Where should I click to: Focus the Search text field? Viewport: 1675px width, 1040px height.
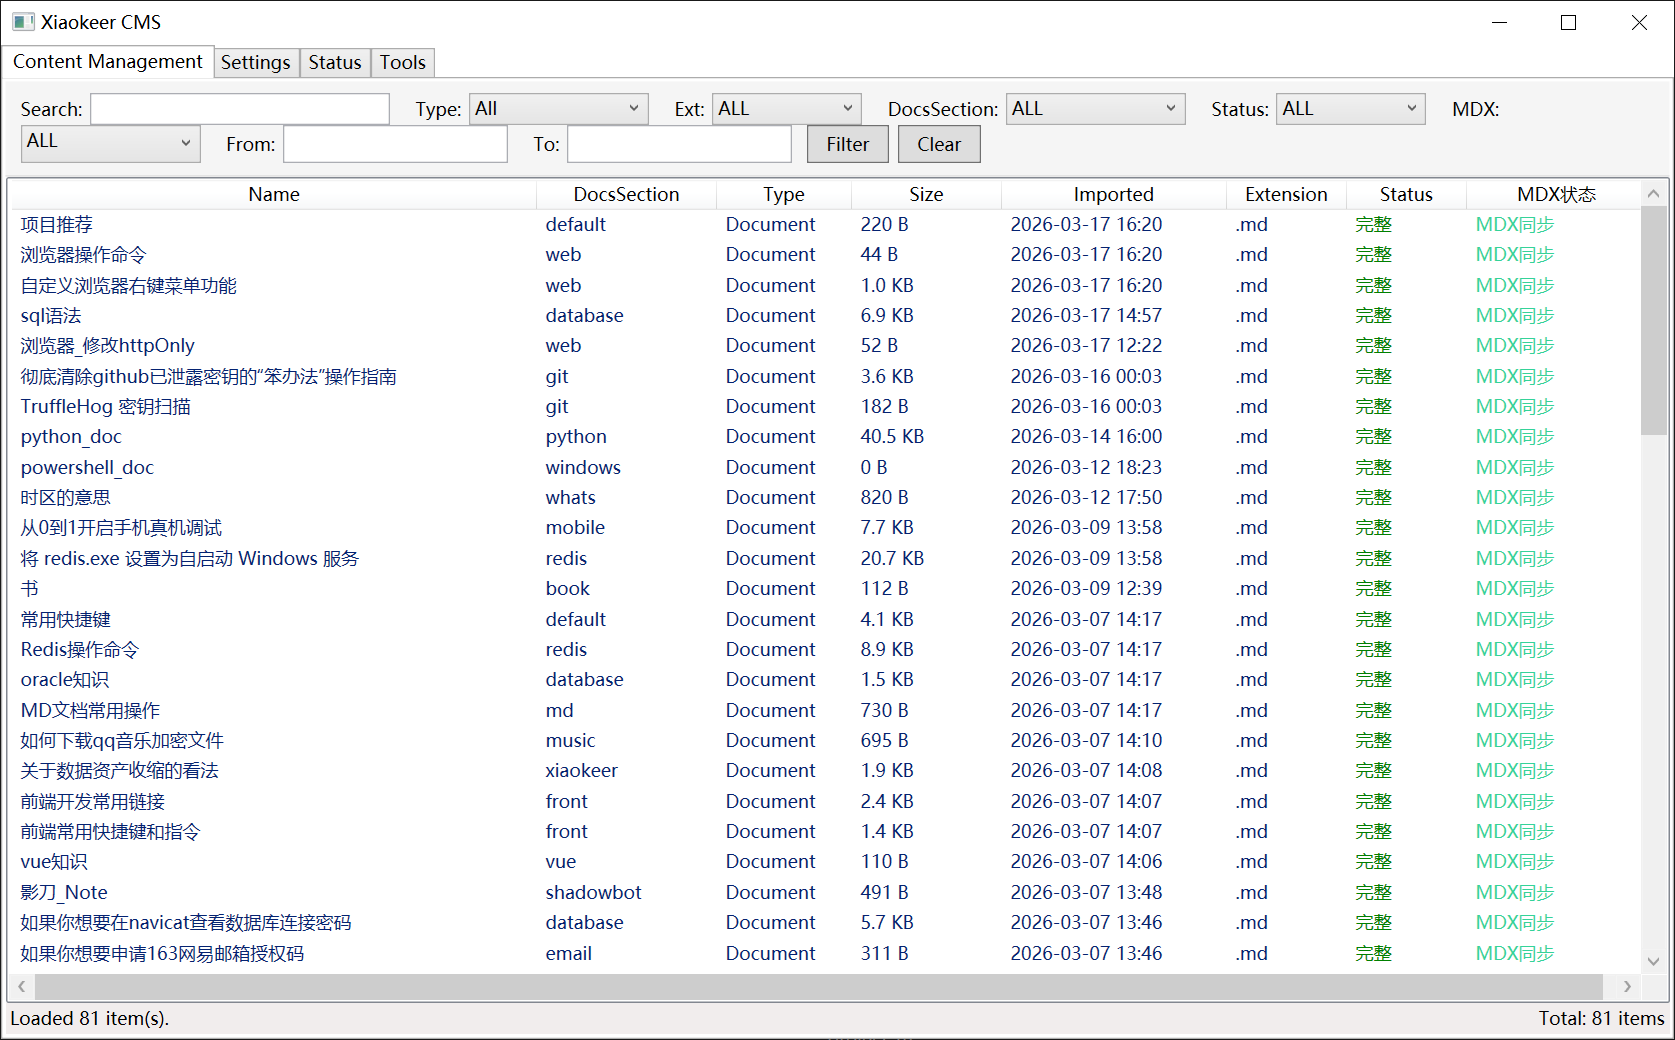tap(240, 109)
